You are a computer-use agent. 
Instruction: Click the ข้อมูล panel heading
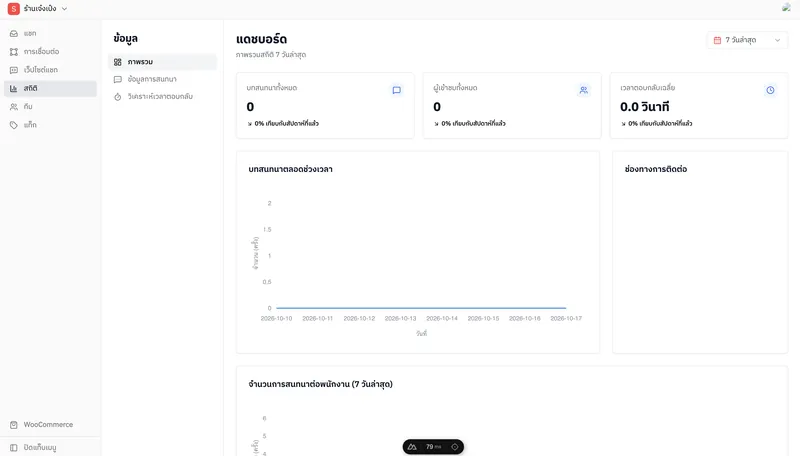point(126,38)
